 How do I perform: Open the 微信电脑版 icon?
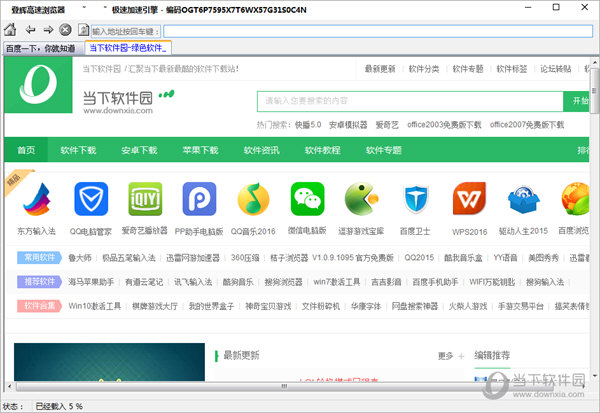coord(307,199)
